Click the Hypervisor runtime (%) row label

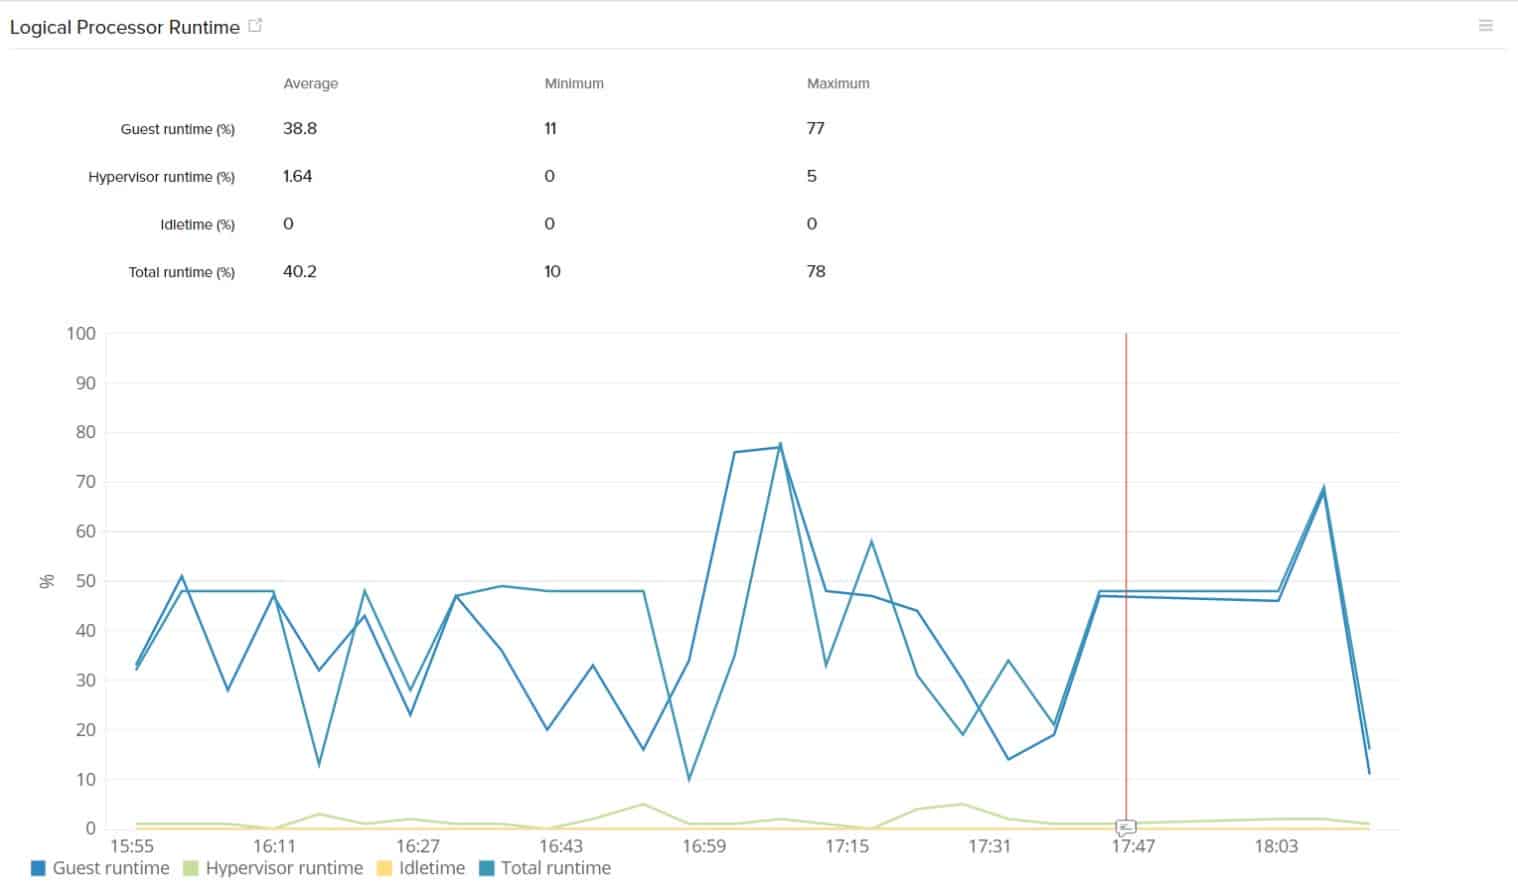coord(162,177)
